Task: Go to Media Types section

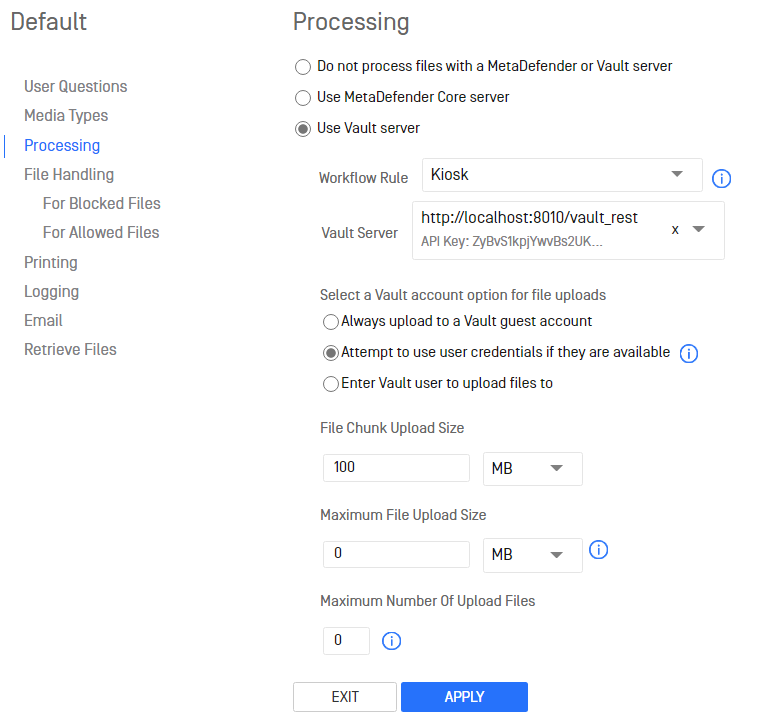Action: click(66, 115)
